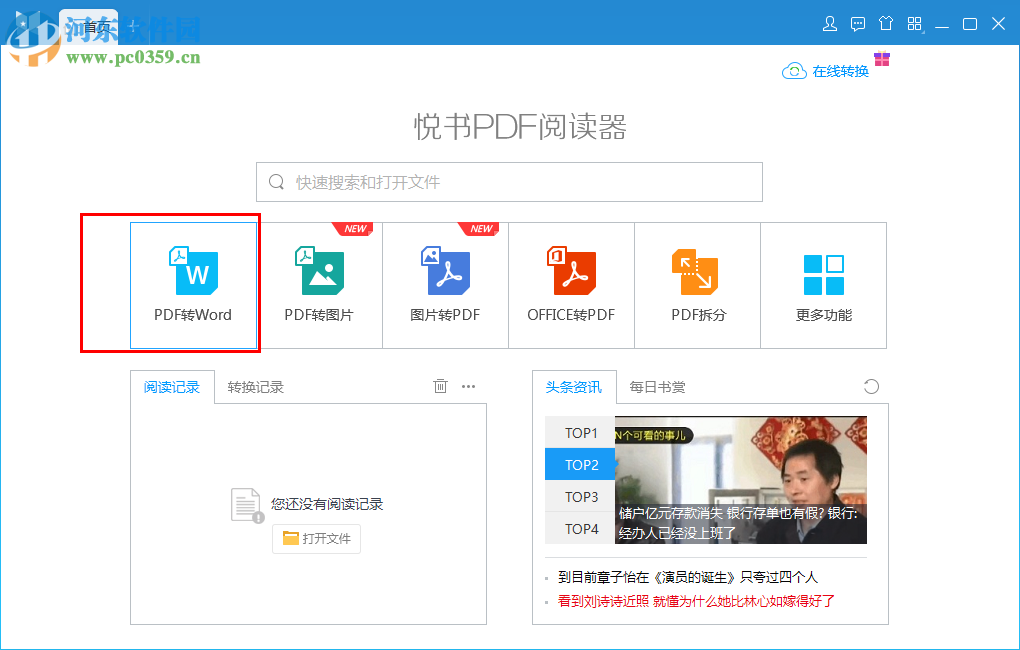Add a new tab with the plus button
This screenshot has height=650, width=1020.
click(x=133, y=26)
